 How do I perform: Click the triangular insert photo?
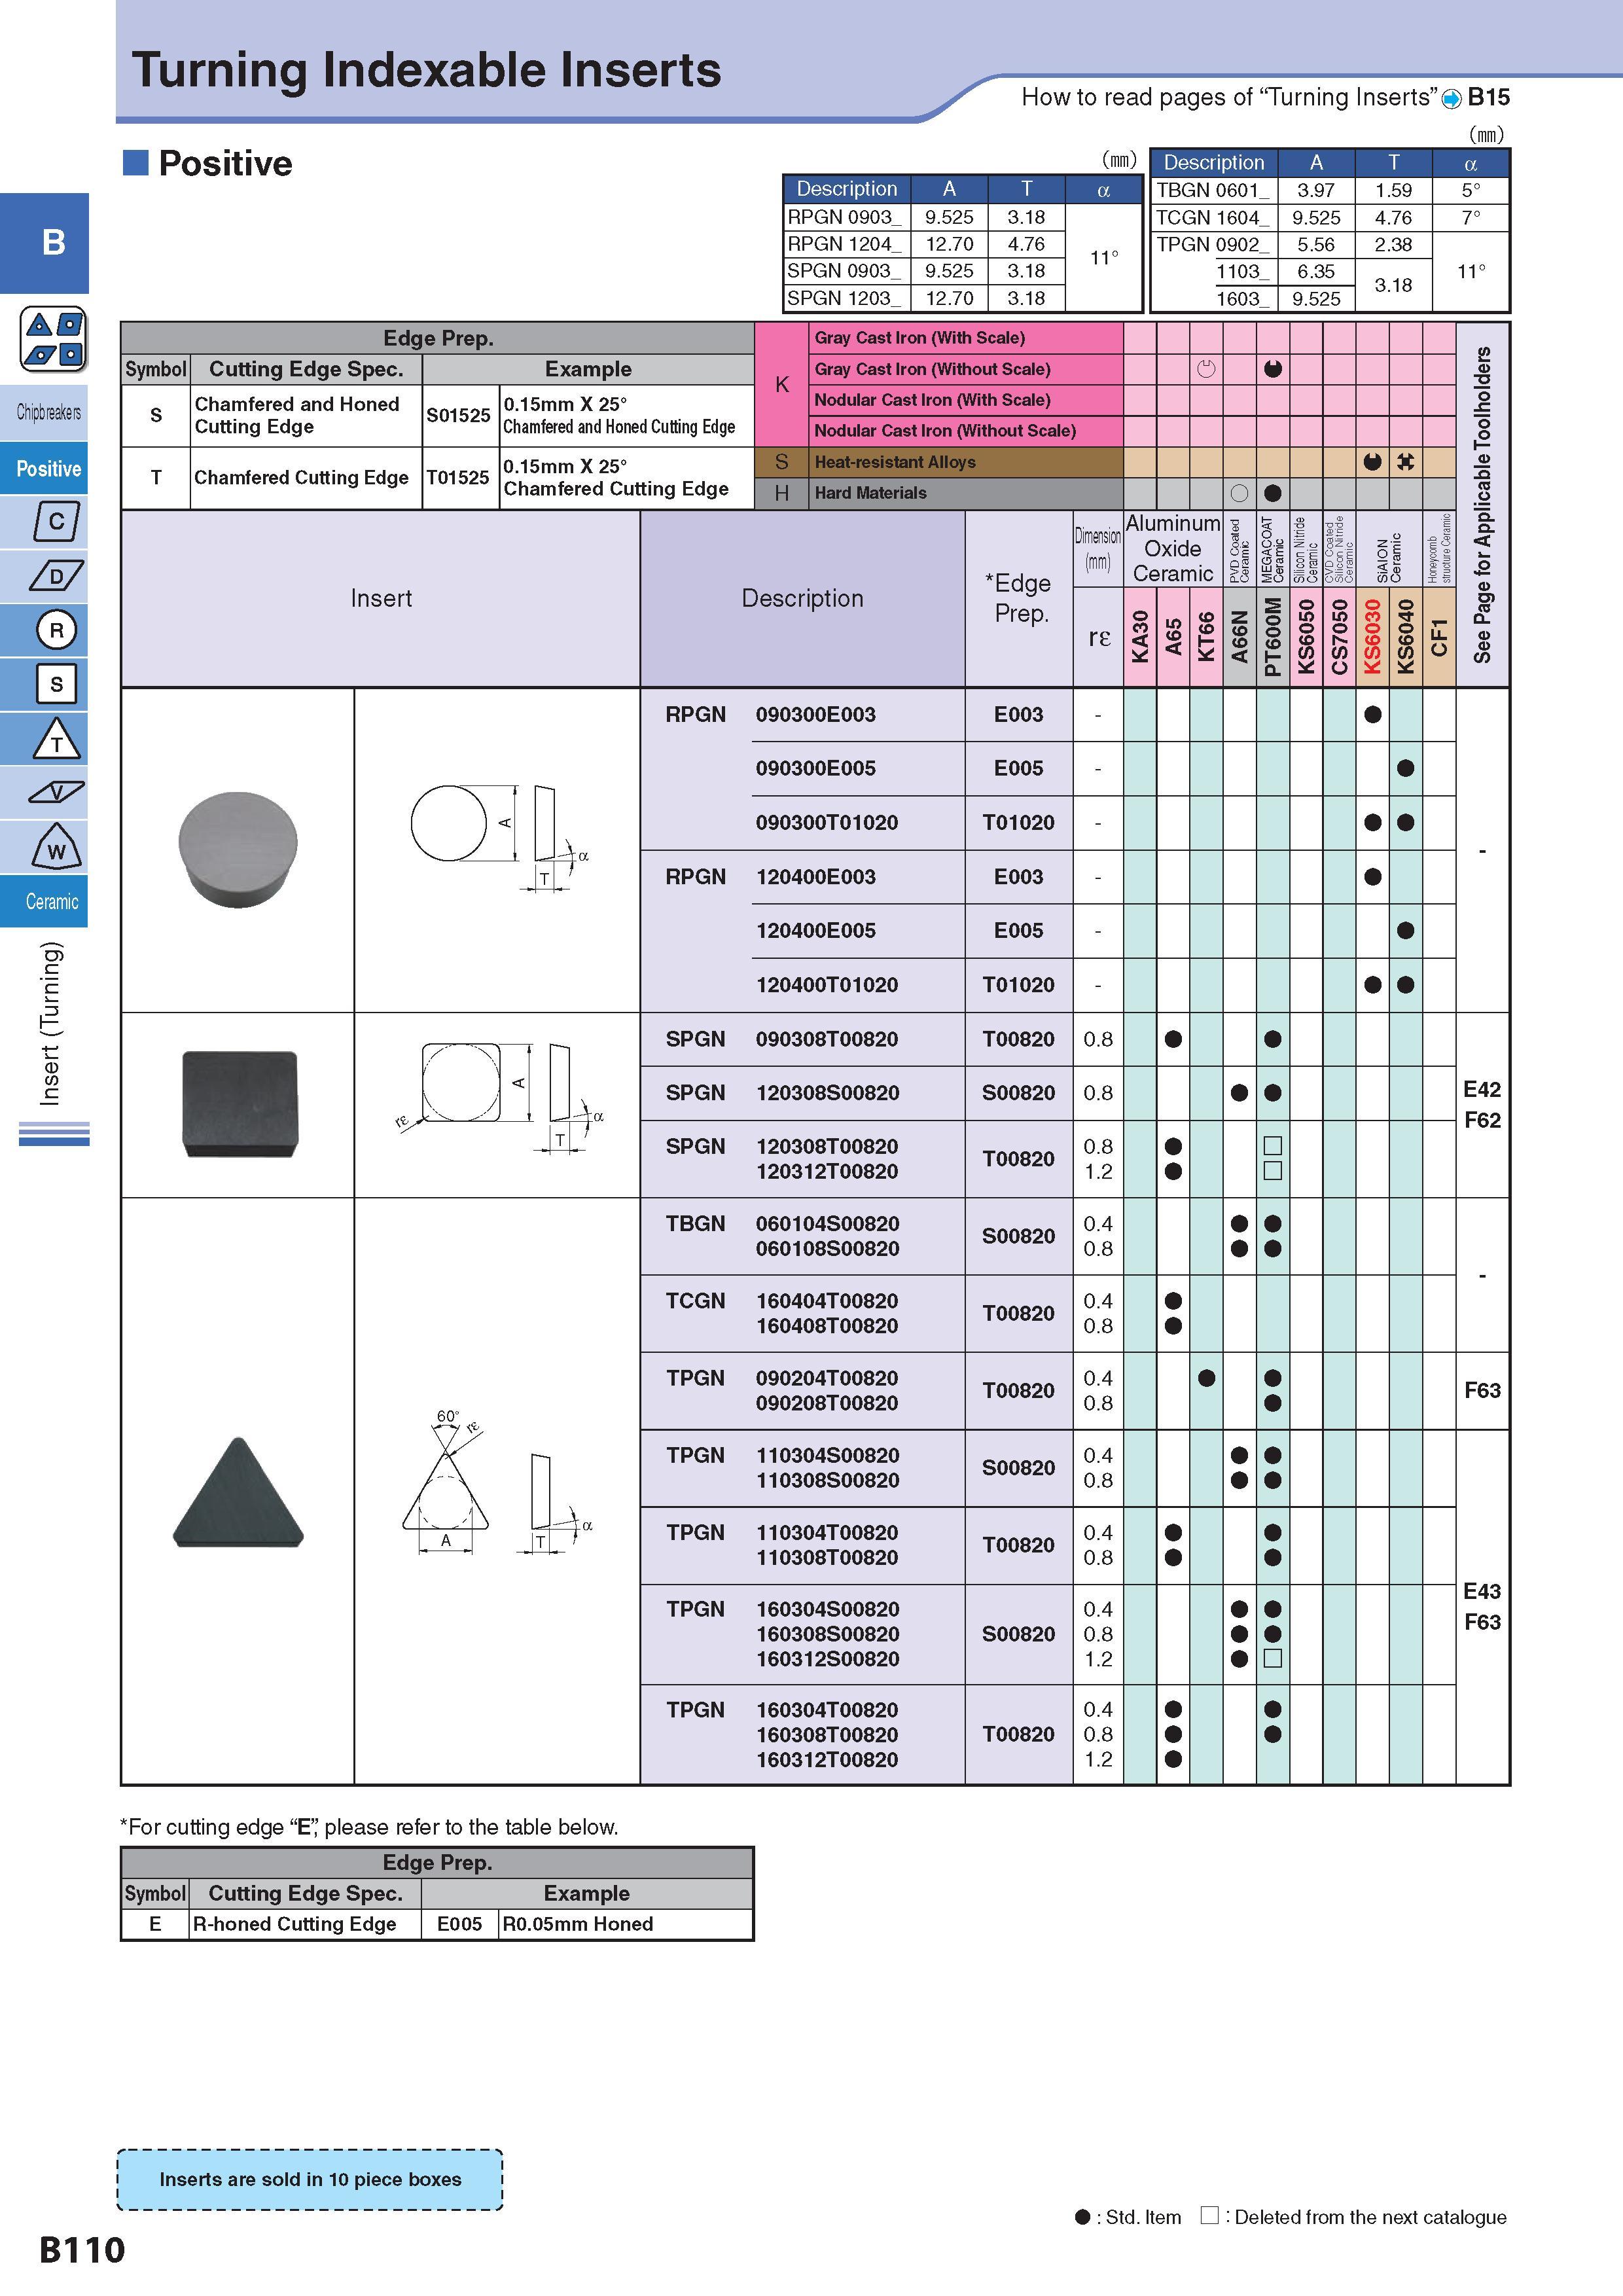[x=238, y=1493]
